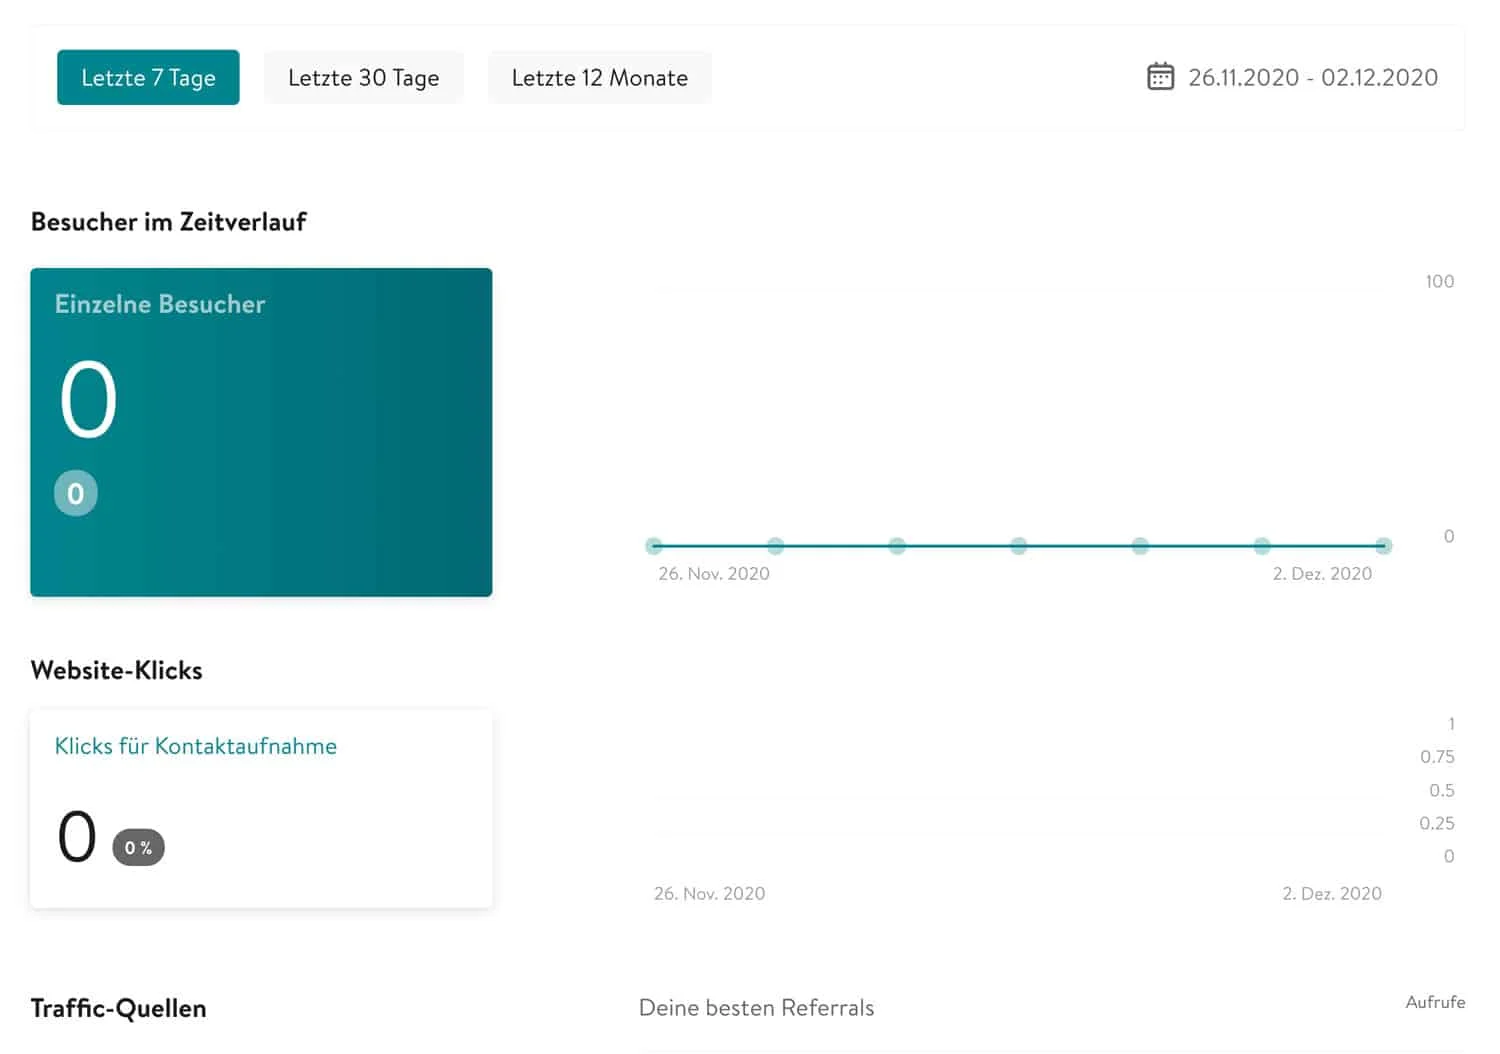The image size is (1500, 1054).
Task: Toggle the Einzelne Besucher metric card
Action: (261, 432)
